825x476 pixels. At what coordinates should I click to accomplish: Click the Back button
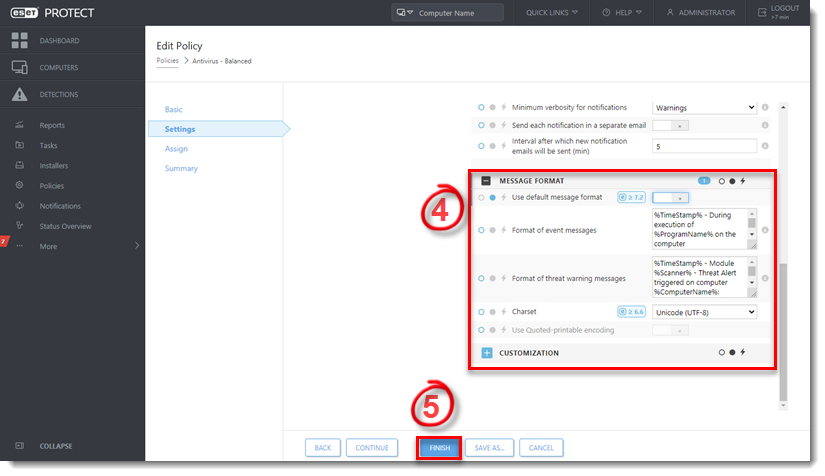point(323,448)
